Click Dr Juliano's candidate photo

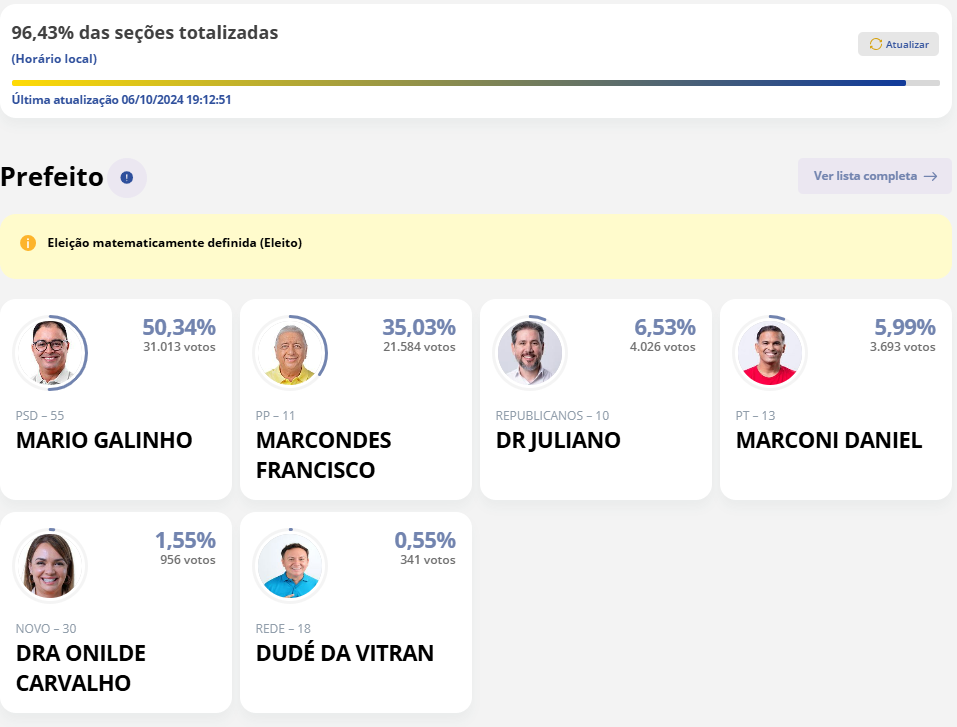click(x=530, y=353)
